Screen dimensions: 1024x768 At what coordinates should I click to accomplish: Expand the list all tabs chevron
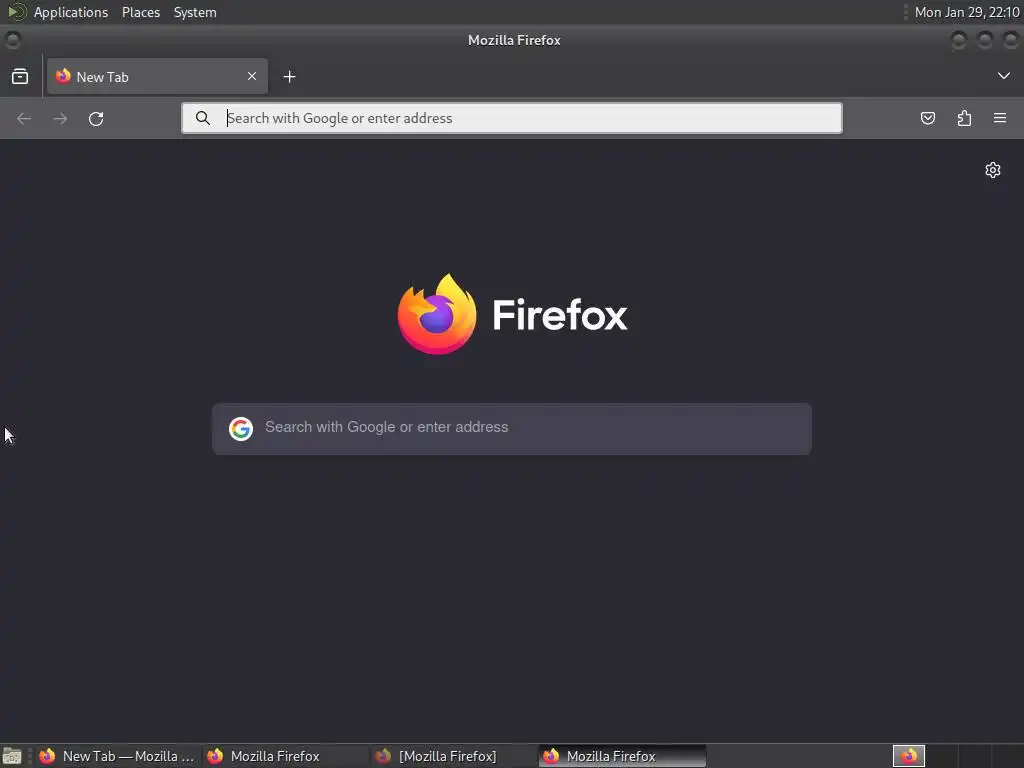pos(1004,76)
